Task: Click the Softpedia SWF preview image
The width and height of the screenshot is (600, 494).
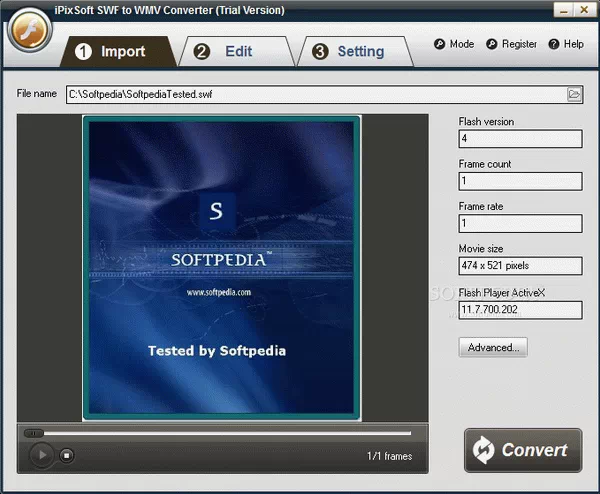Action: [220, 267]
